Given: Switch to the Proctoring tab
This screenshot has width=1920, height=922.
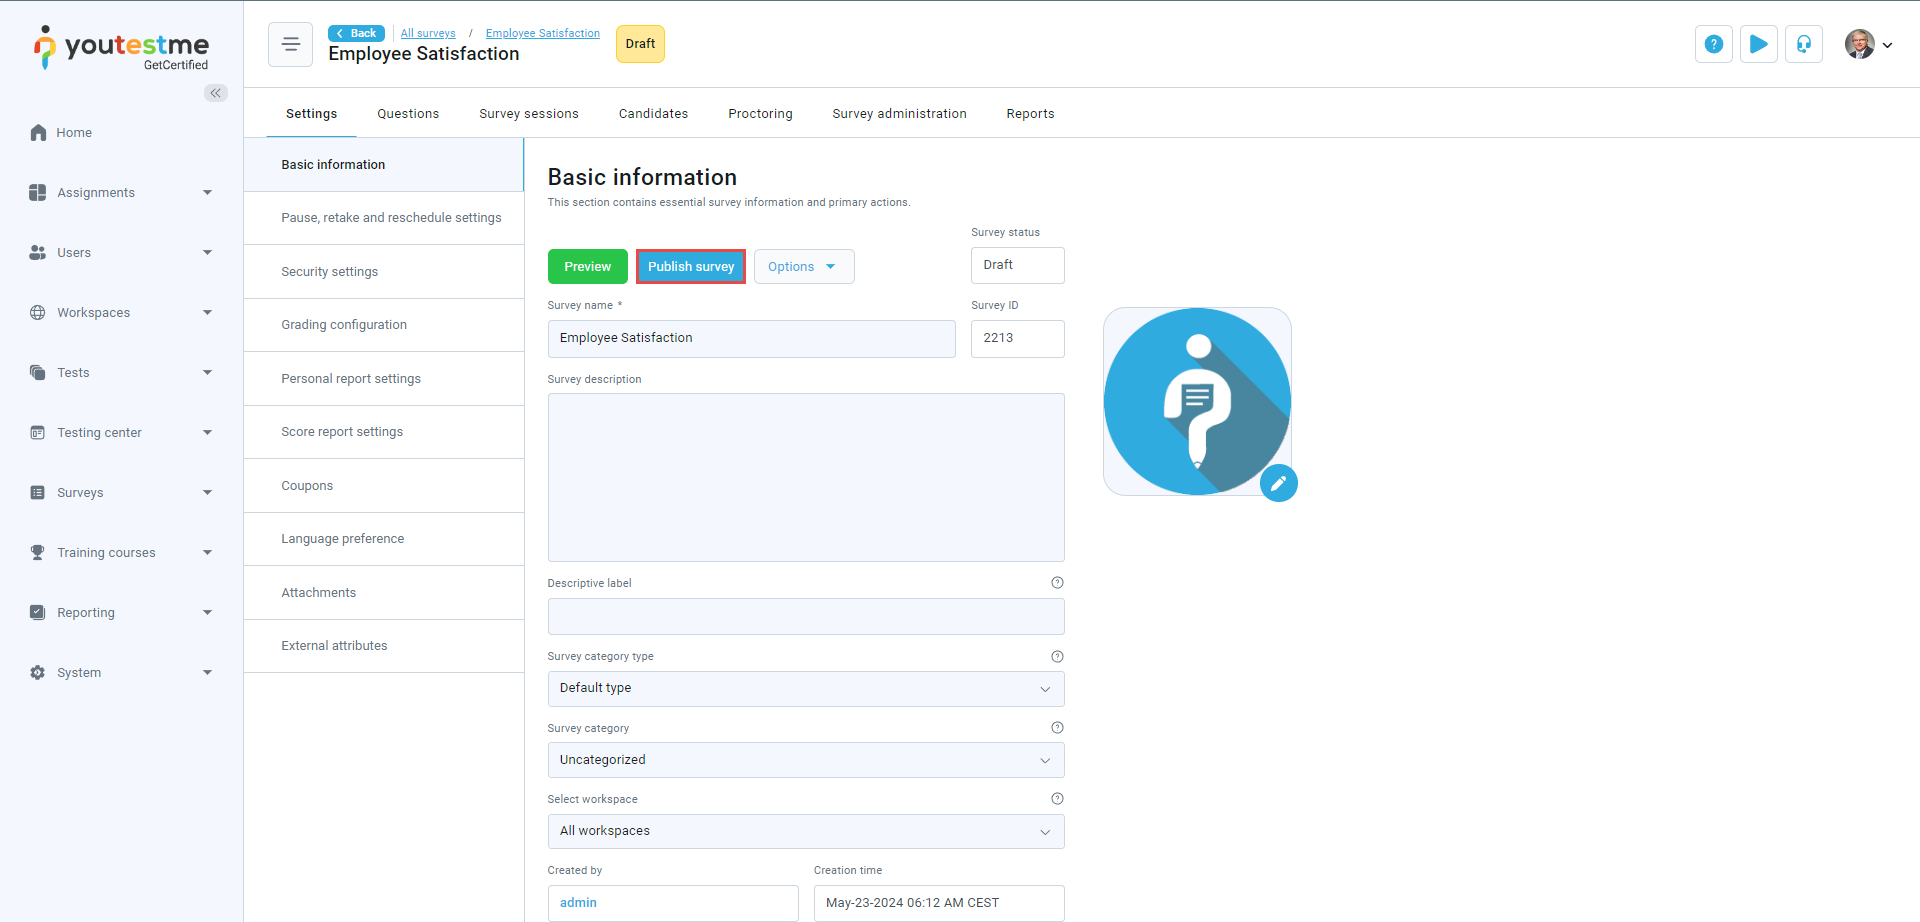Looking at the screenshot, I should (x=761, y=114).
